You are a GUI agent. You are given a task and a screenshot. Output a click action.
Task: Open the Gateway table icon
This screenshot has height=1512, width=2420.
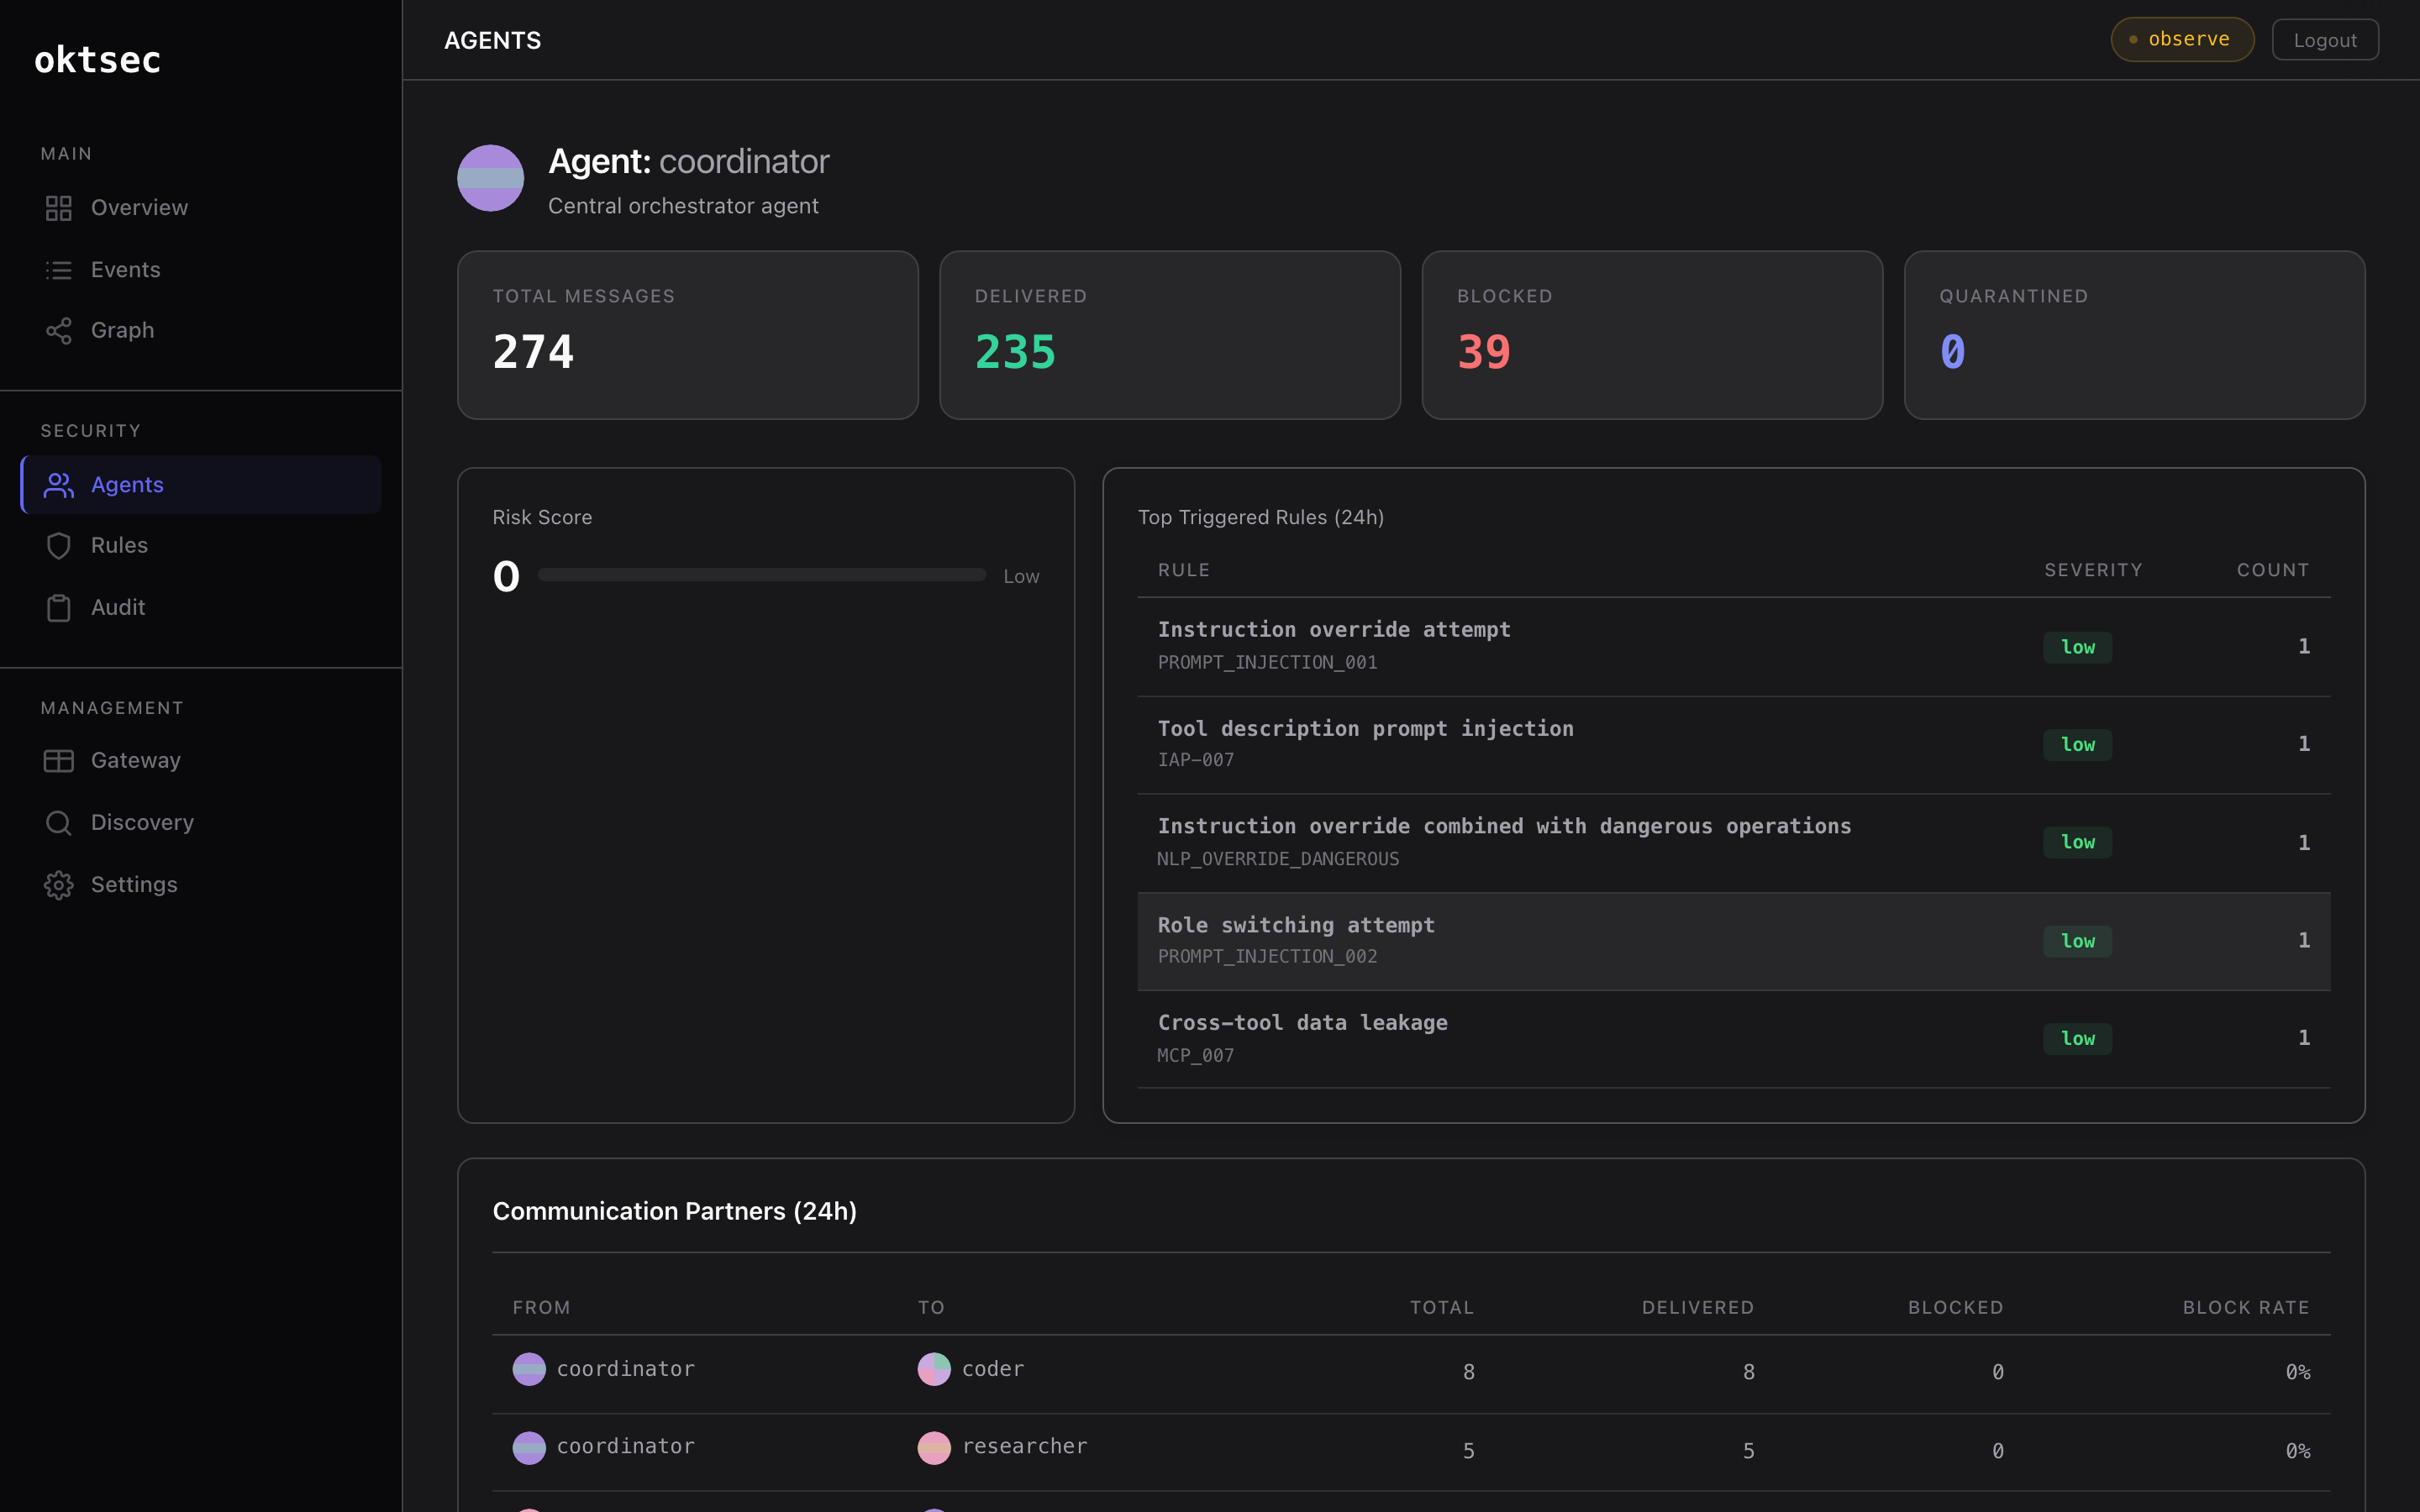(58, 761)
